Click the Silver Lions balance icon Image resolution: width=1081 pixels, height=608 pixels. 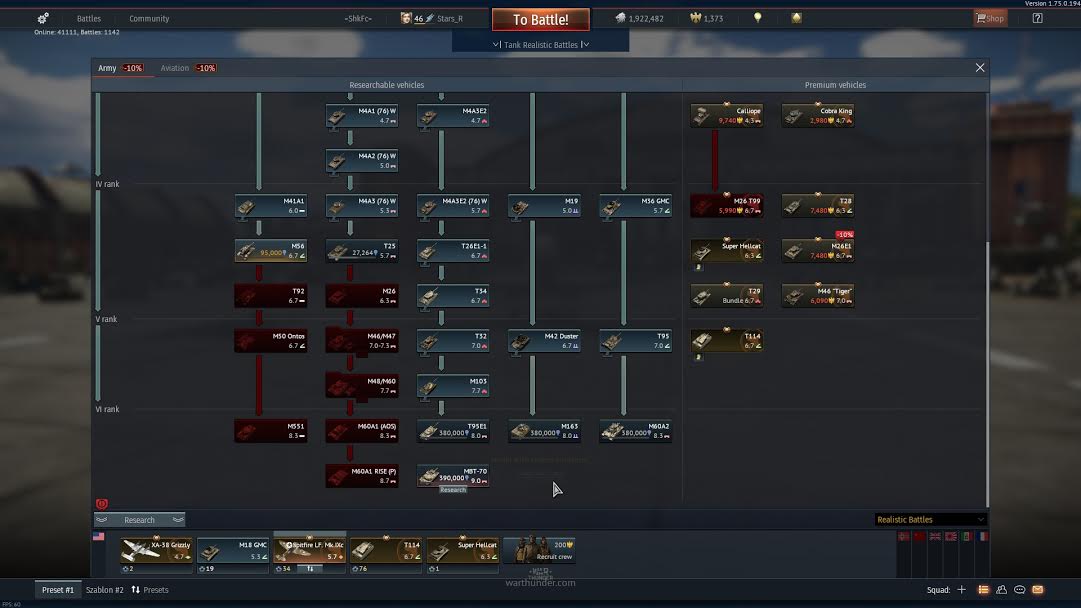coord(620,19)
